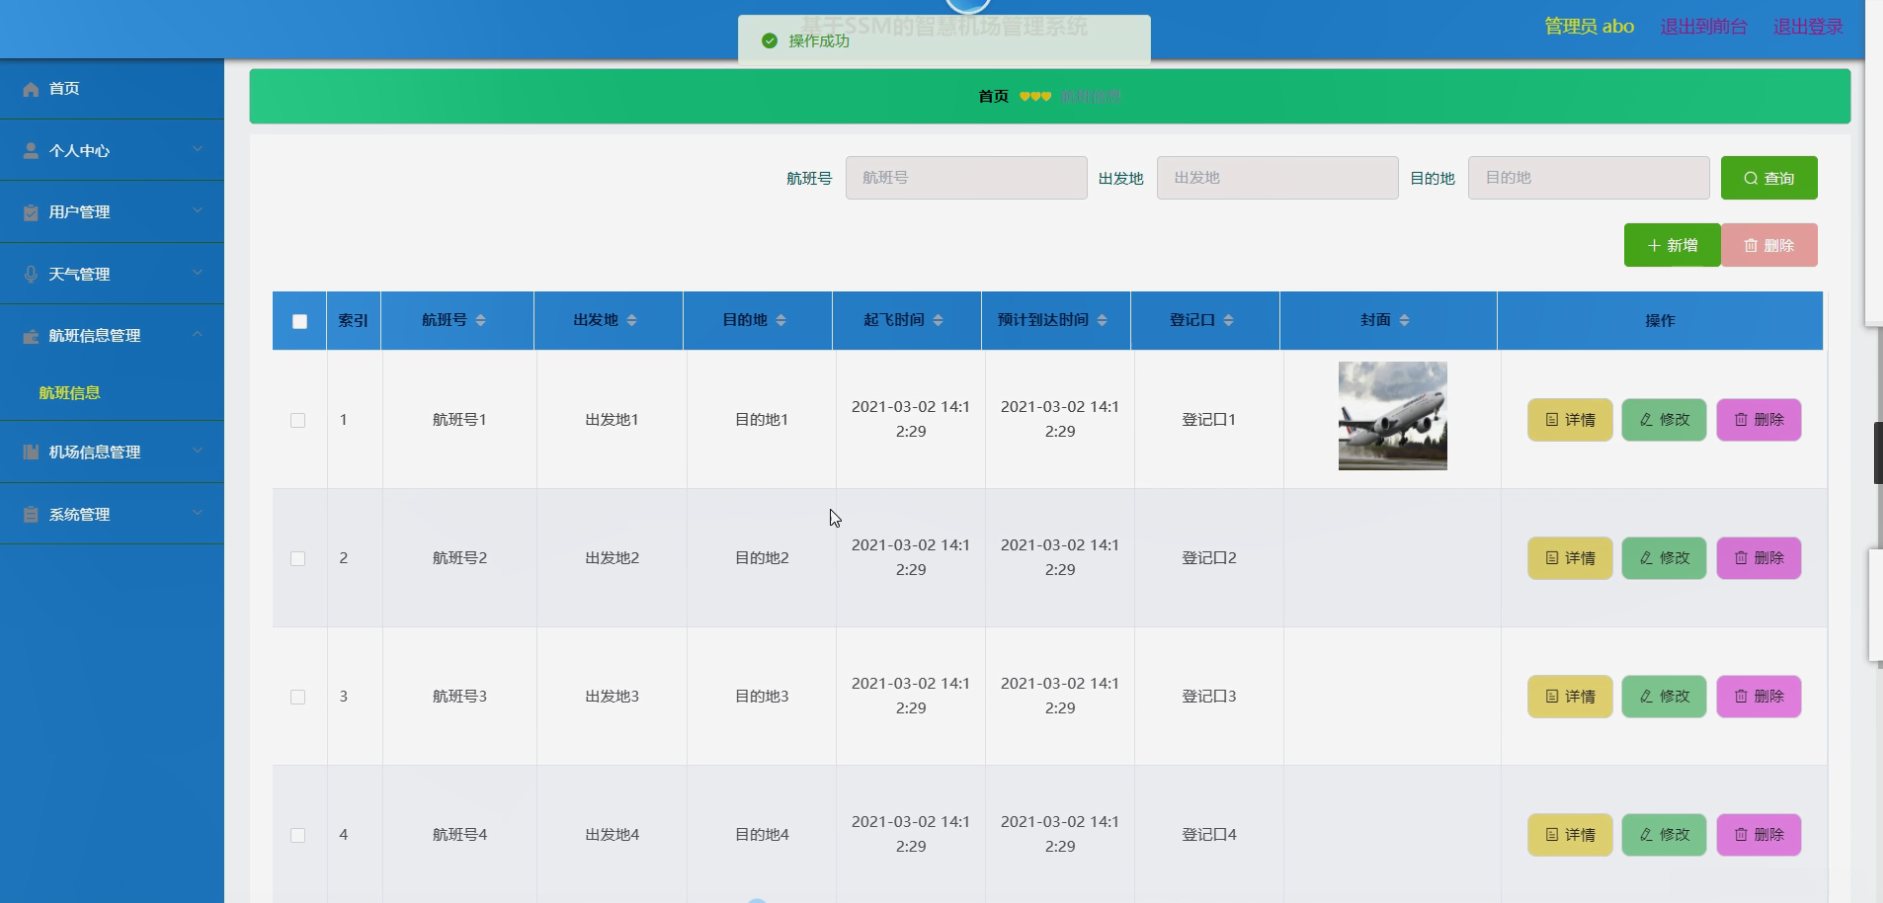Check the checkbox for row 航班号4
This screenshot has height=903, width=1883.
point(298,835)
